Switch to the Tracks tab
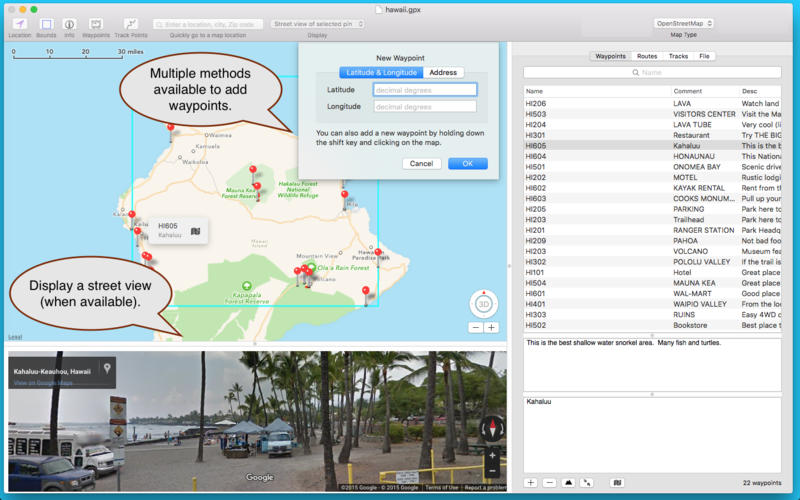 pyautogui.click(x=678, y=56)
